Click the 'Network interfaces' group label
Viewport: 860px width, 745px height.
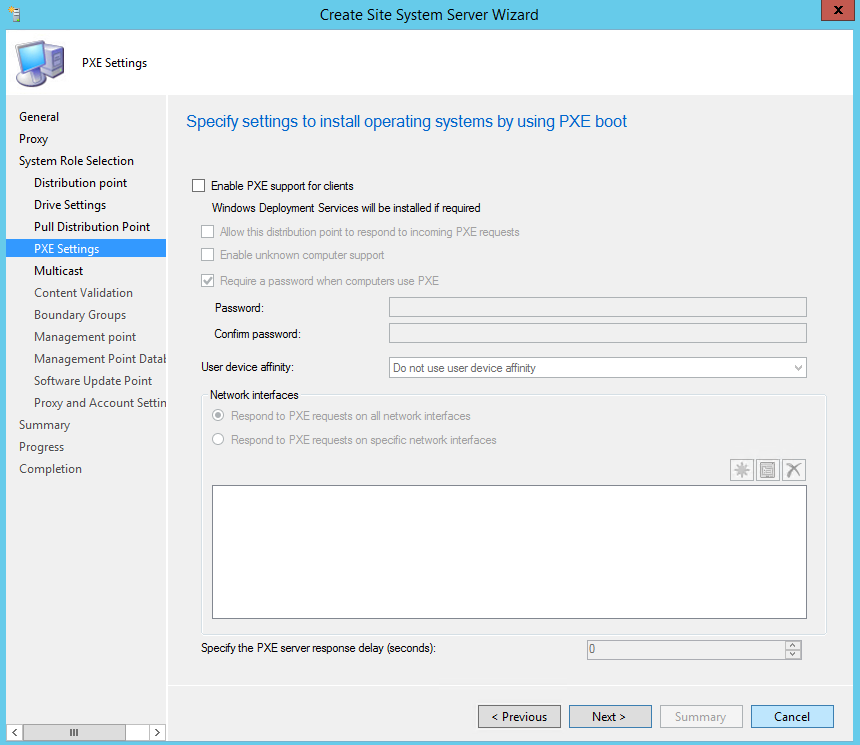tap(254, 395)
